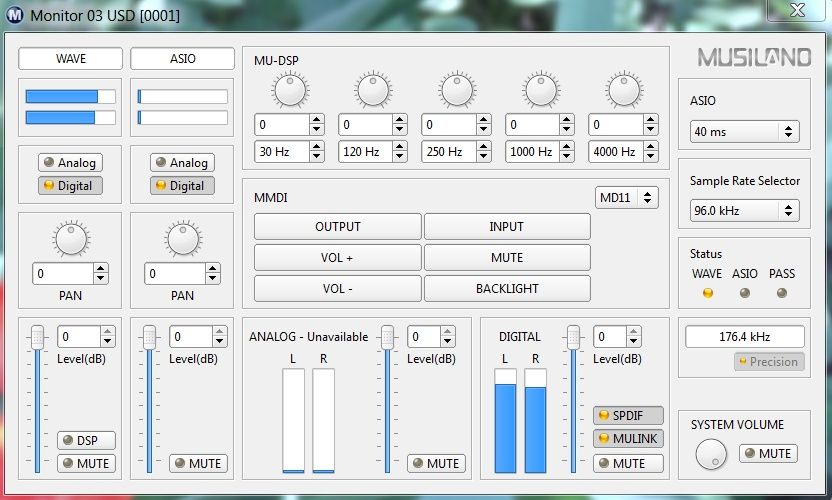Click the MMDI VOL + button

pyautogui.click(x=337, y=258)
